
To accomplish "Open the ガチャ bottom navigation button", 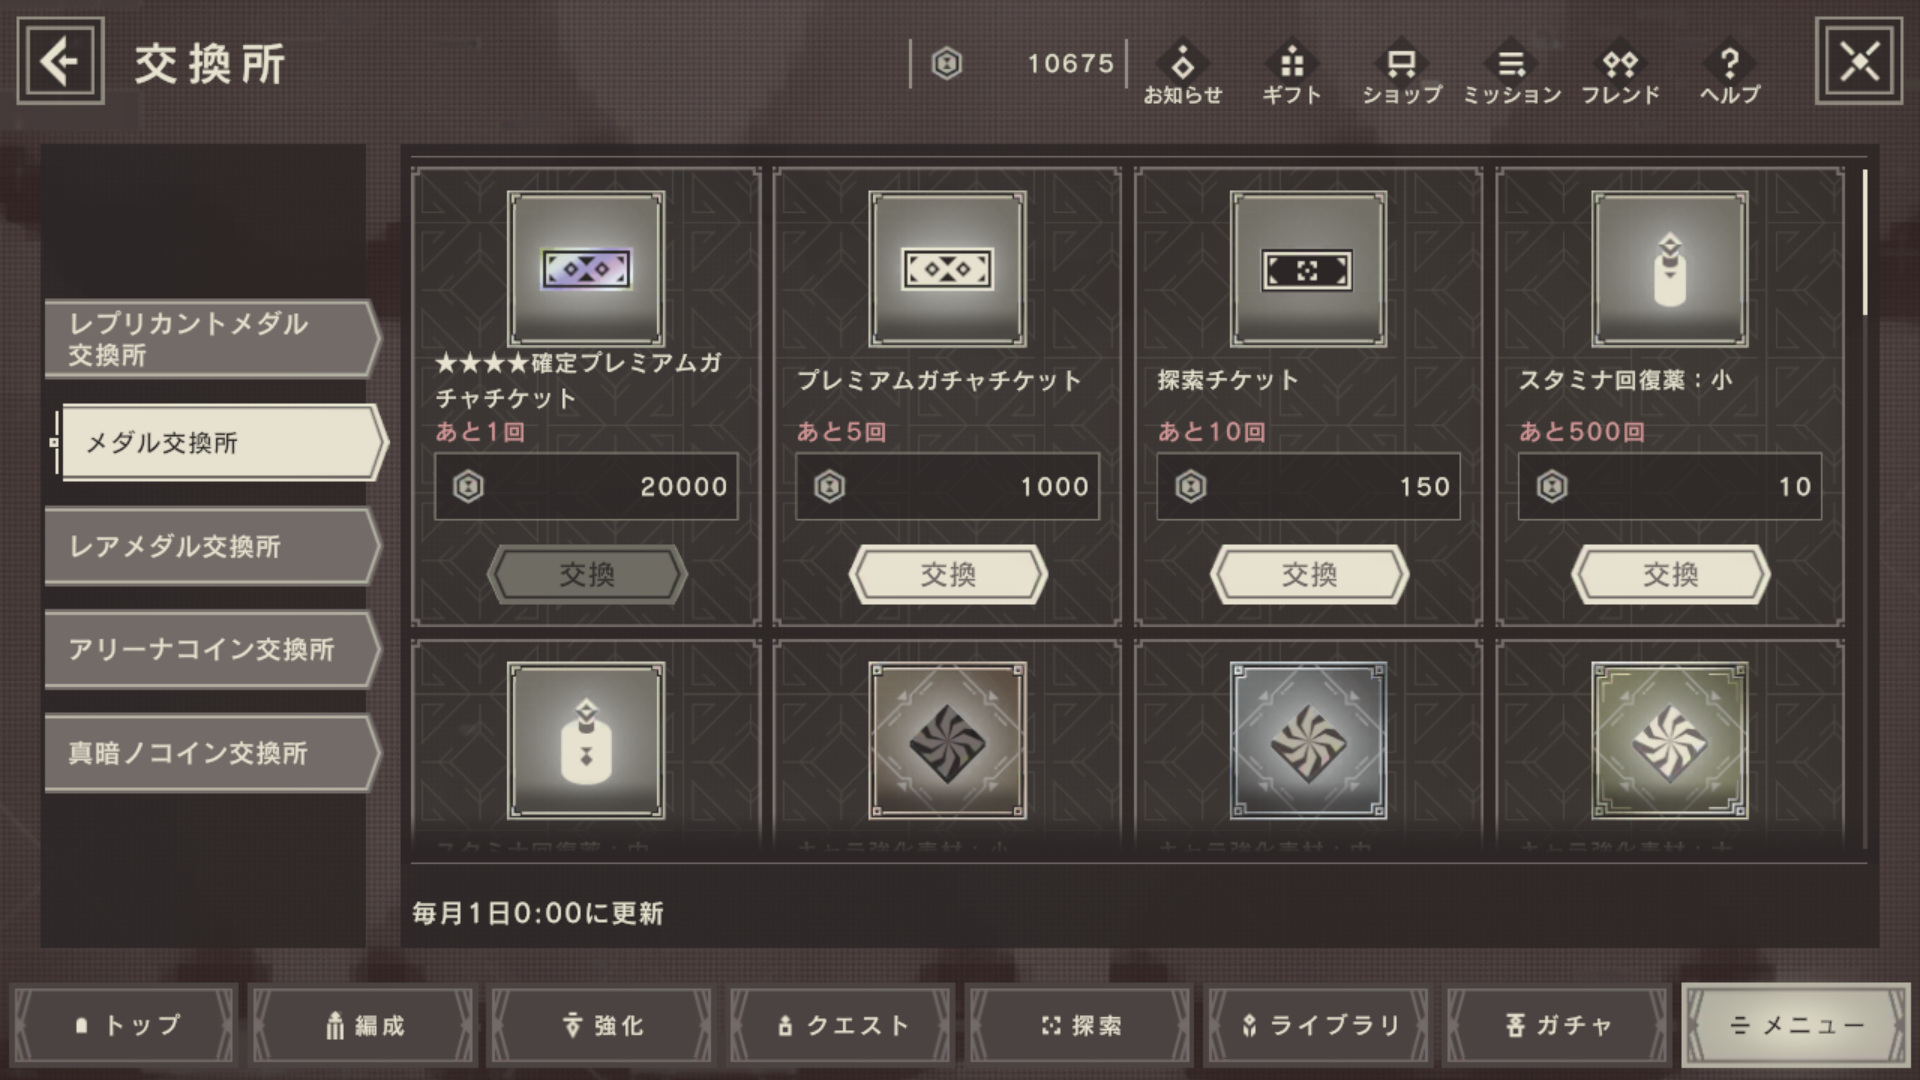I will pyautogui.click(x=1558, y=1025).
